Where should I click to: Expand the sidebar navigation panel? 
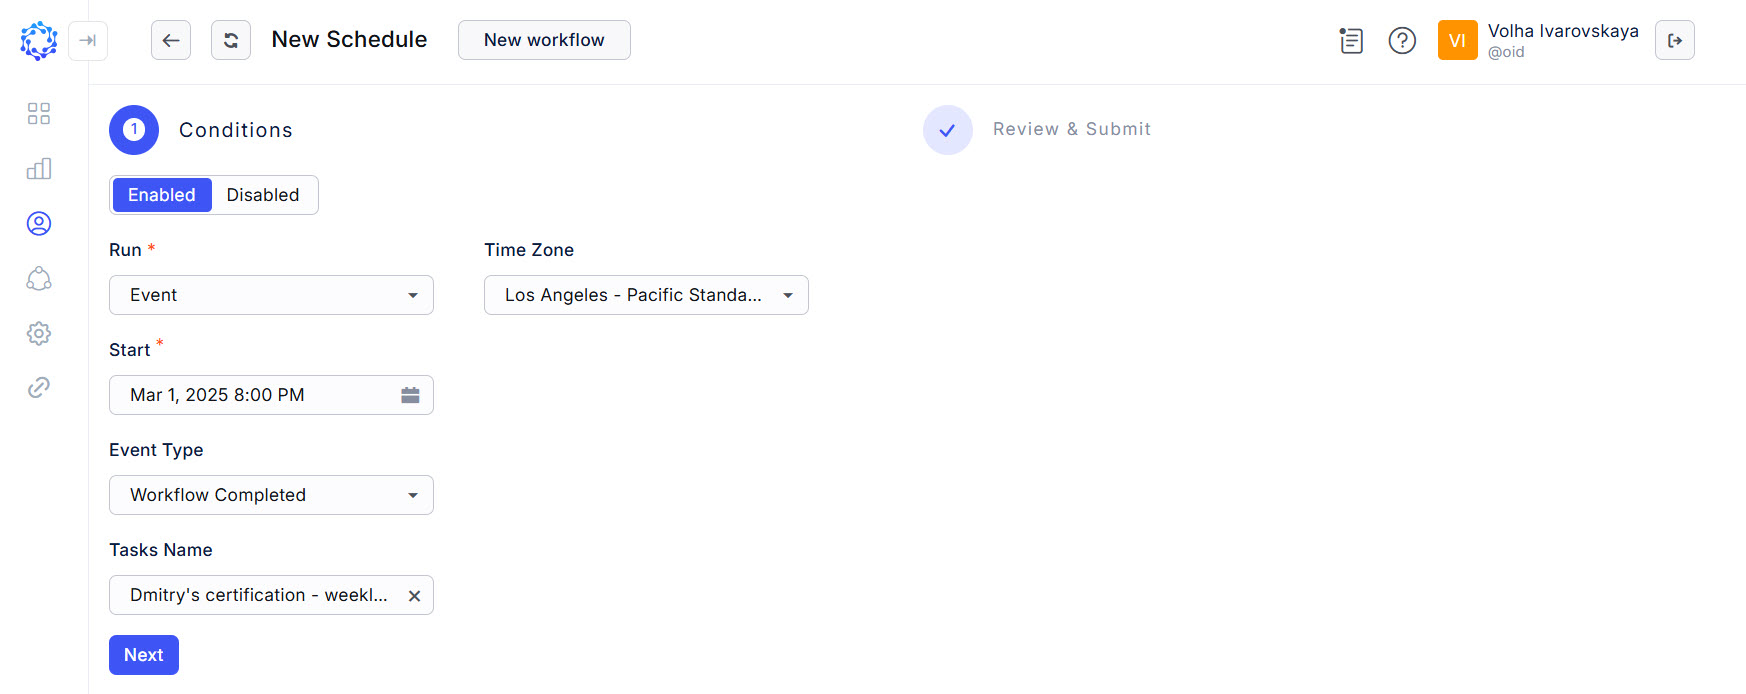88,41
